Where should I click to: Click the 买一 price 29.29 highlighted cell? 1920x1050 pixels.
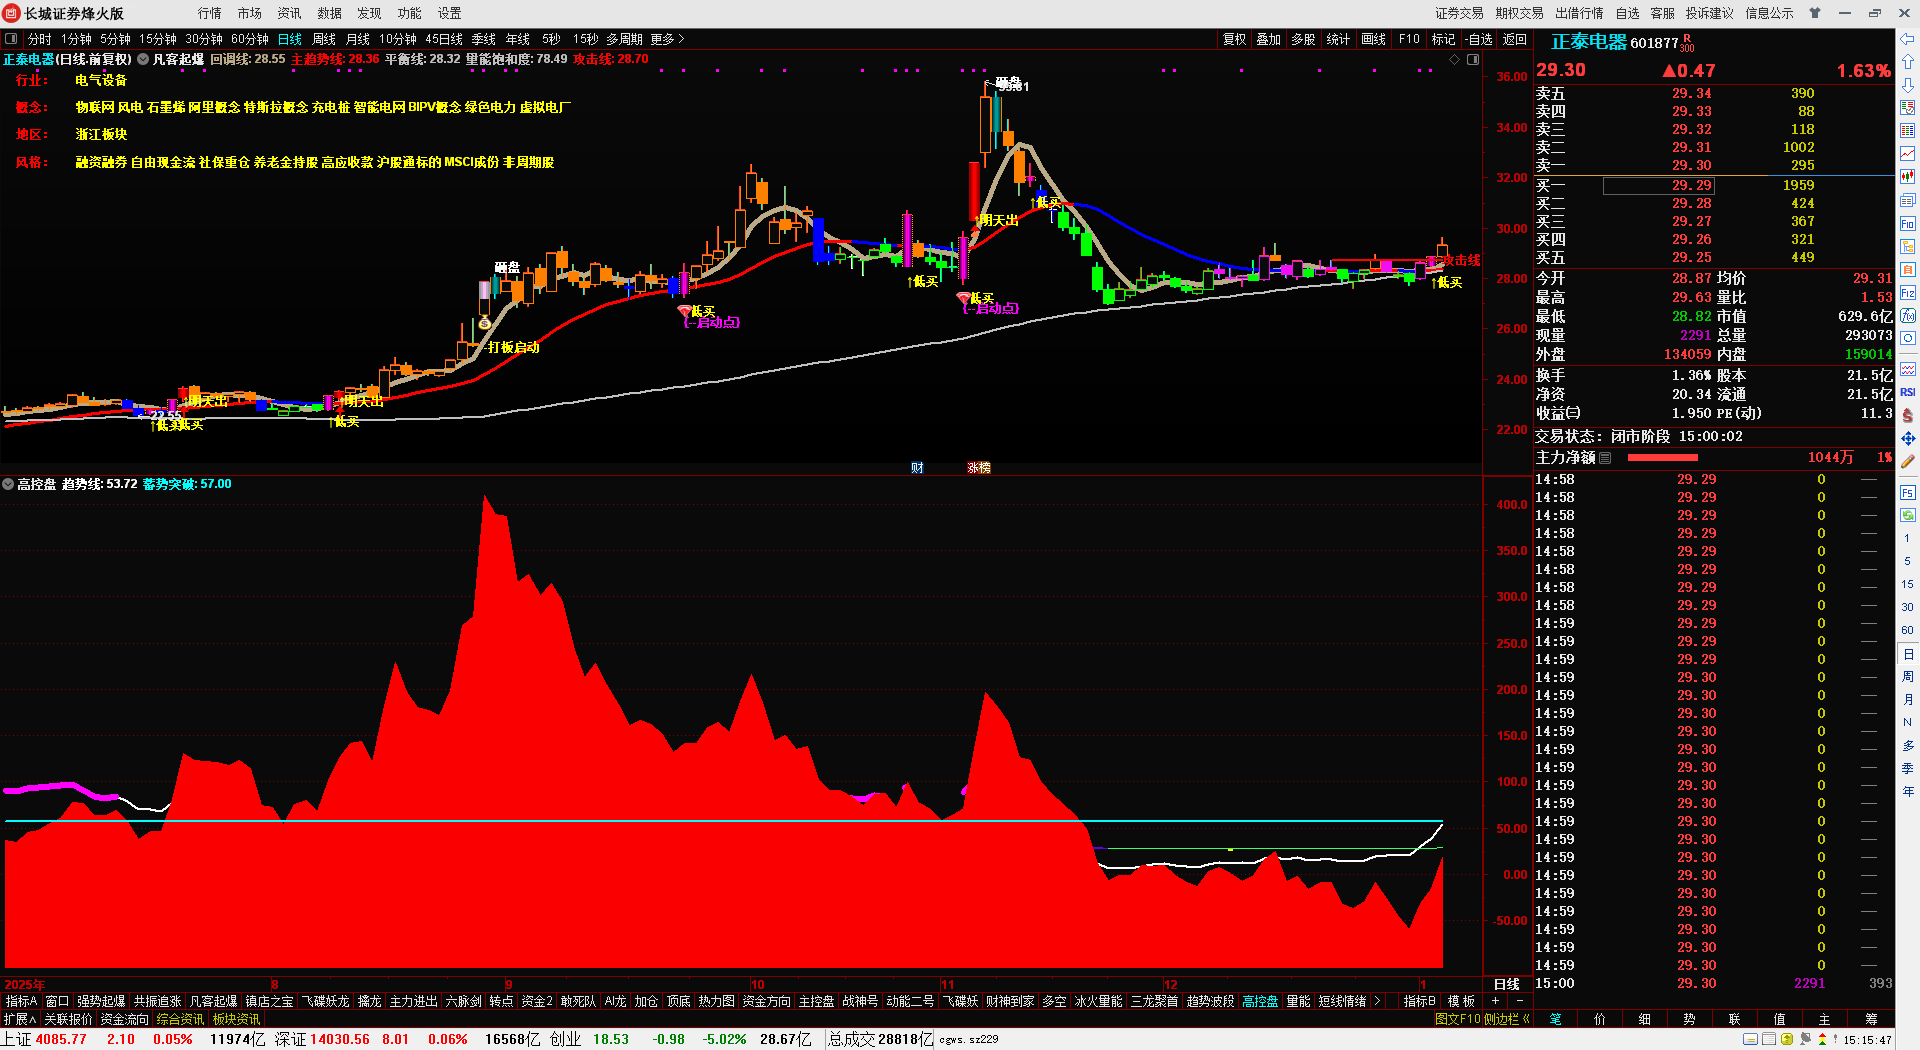click(x=1659, y=186)
